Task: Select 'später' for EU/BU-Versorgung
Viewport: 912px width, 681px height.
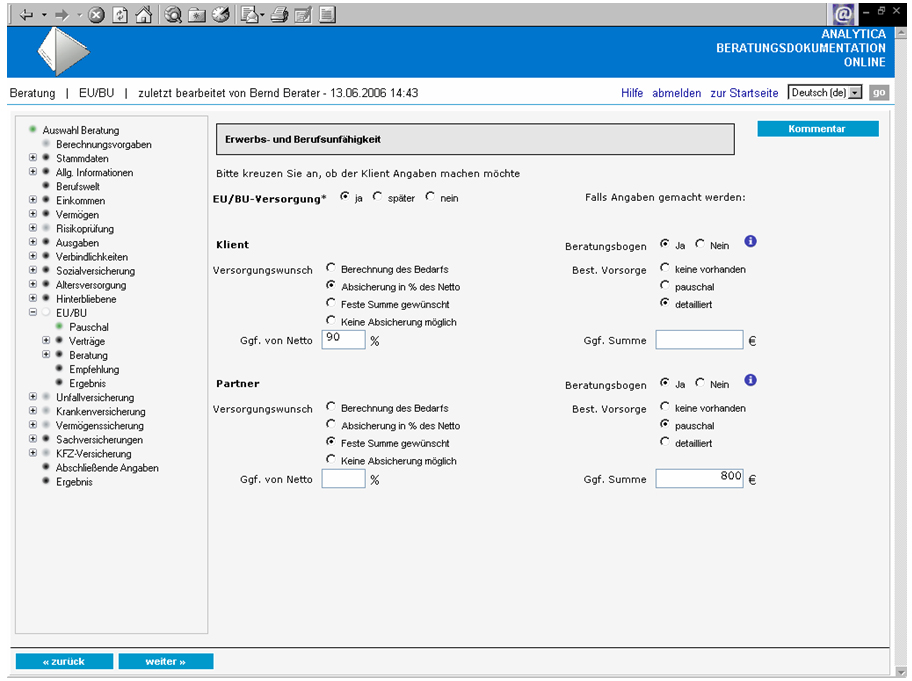Action: pos(378,197)
